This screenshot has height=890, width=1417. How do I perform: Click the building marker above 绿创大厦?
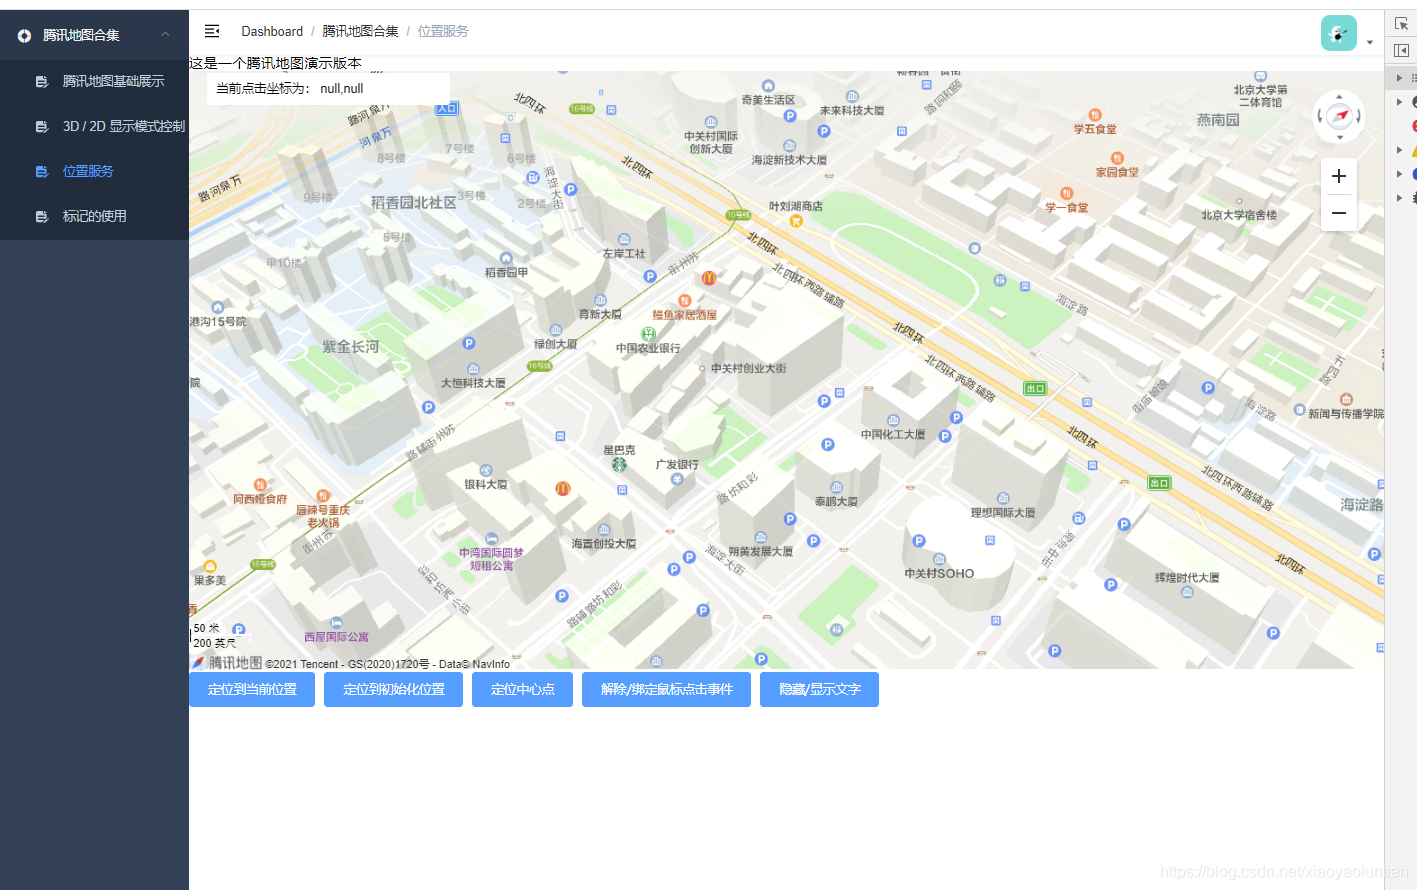pos(556,330)
